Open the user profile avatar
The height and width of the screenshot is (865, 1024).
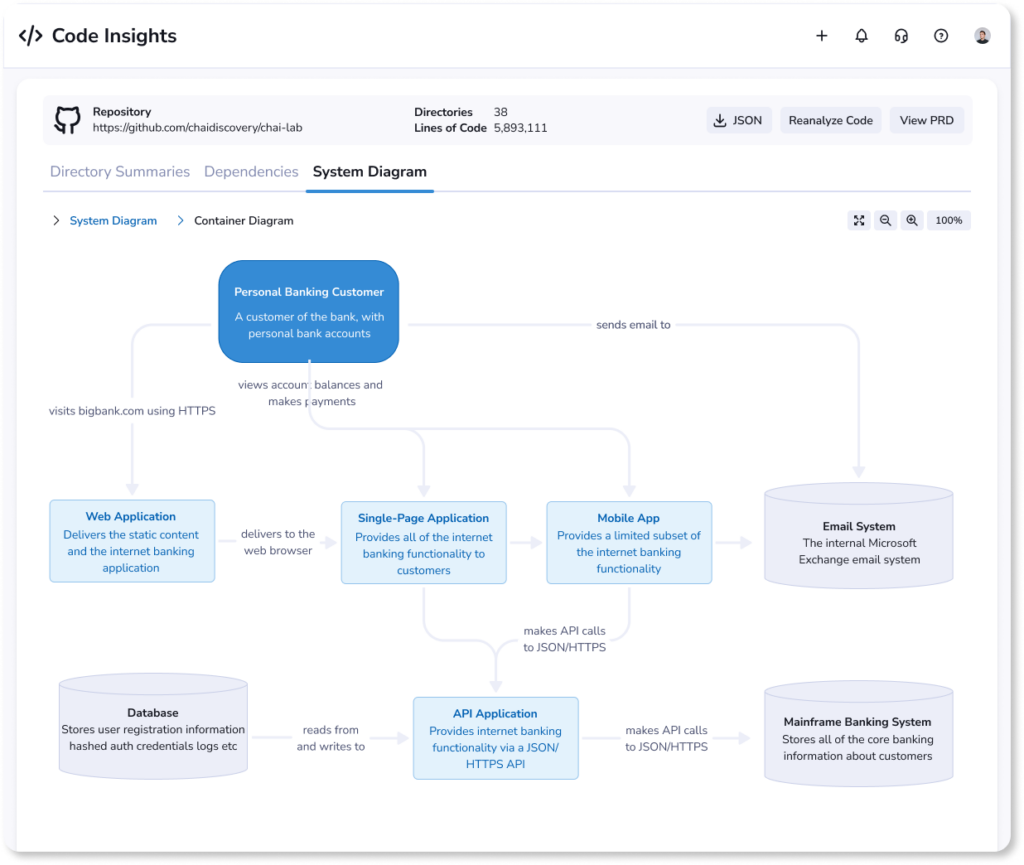click(982, 36)
